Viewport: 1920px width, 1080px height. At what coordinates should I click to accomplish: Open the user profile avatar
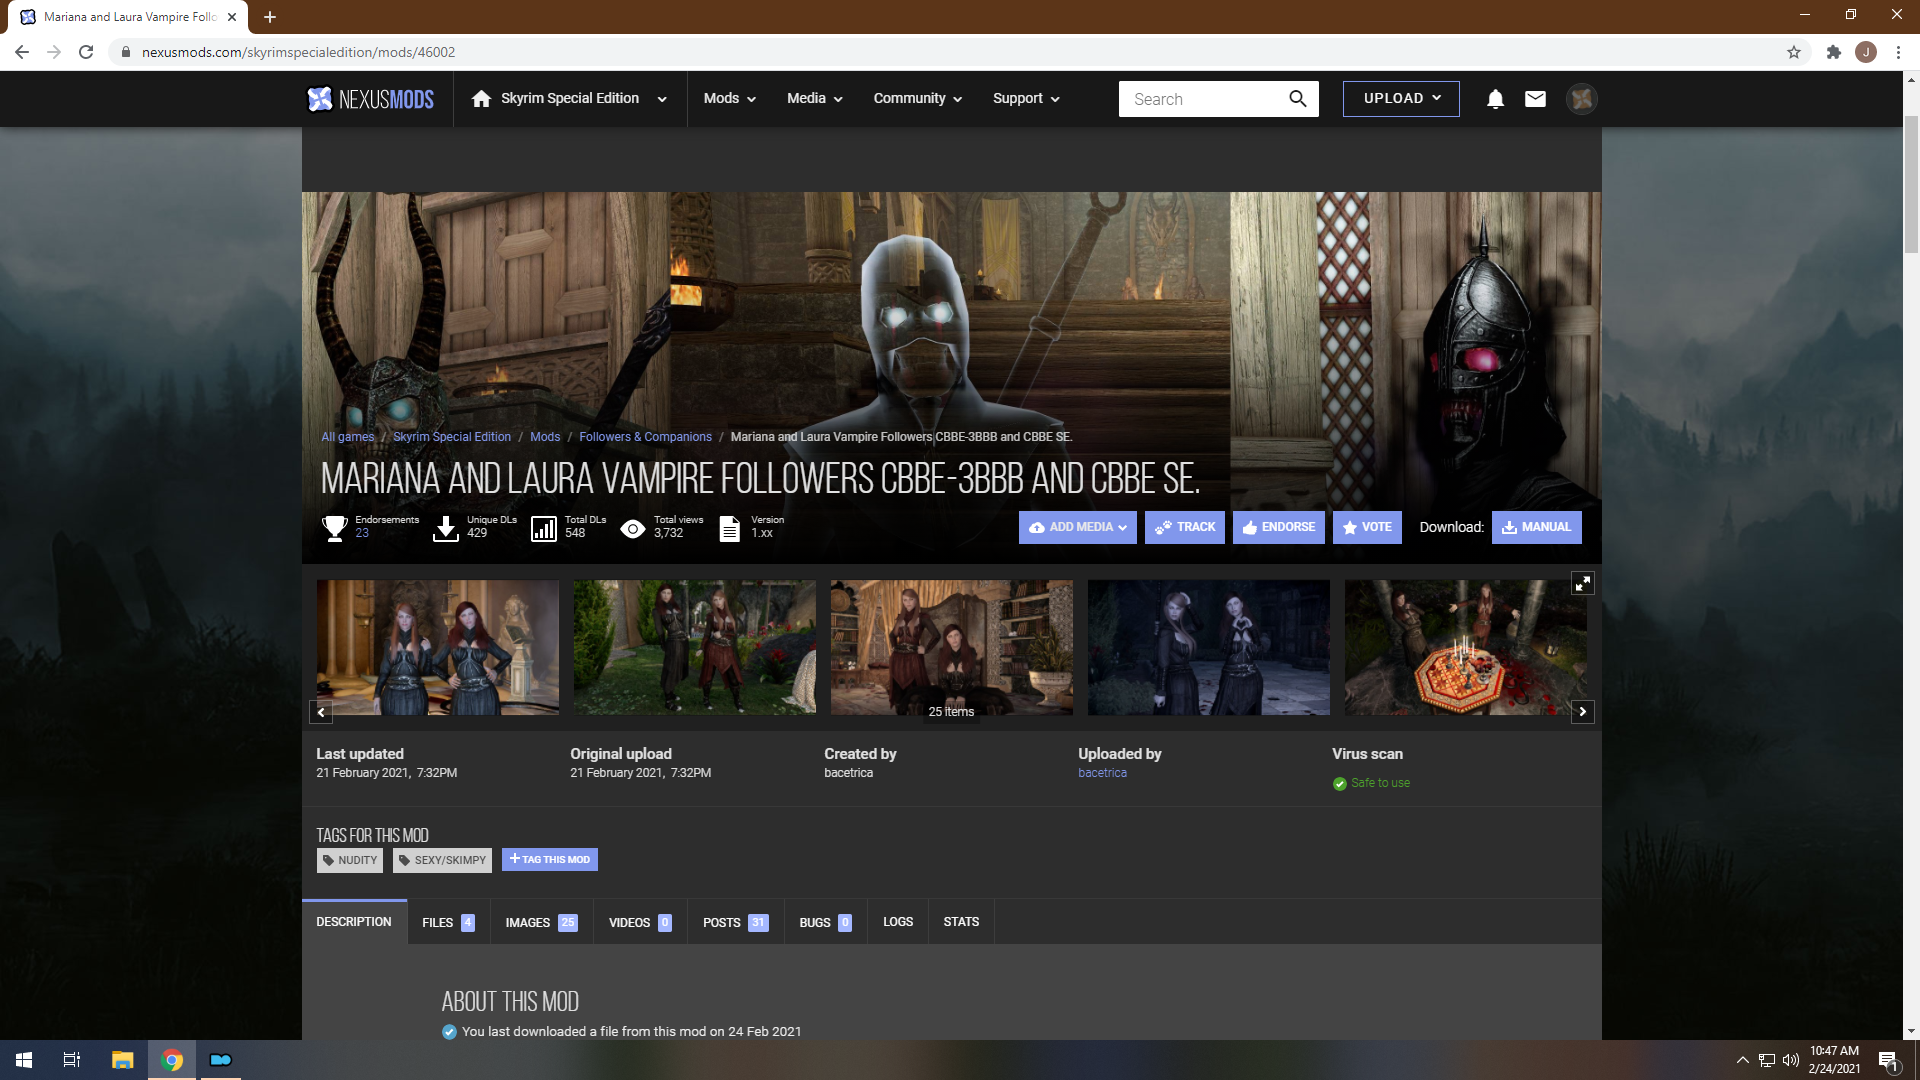point(1581,99)
